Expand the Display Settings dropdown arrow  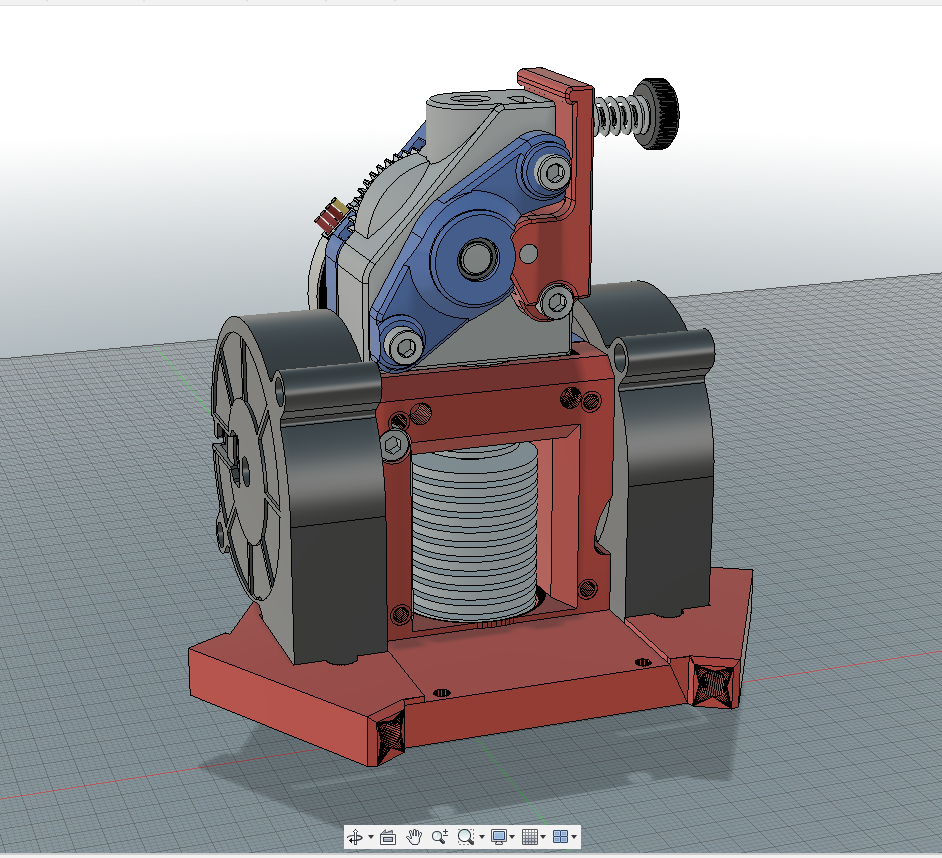pyautogui.click(x=512, y=836)
